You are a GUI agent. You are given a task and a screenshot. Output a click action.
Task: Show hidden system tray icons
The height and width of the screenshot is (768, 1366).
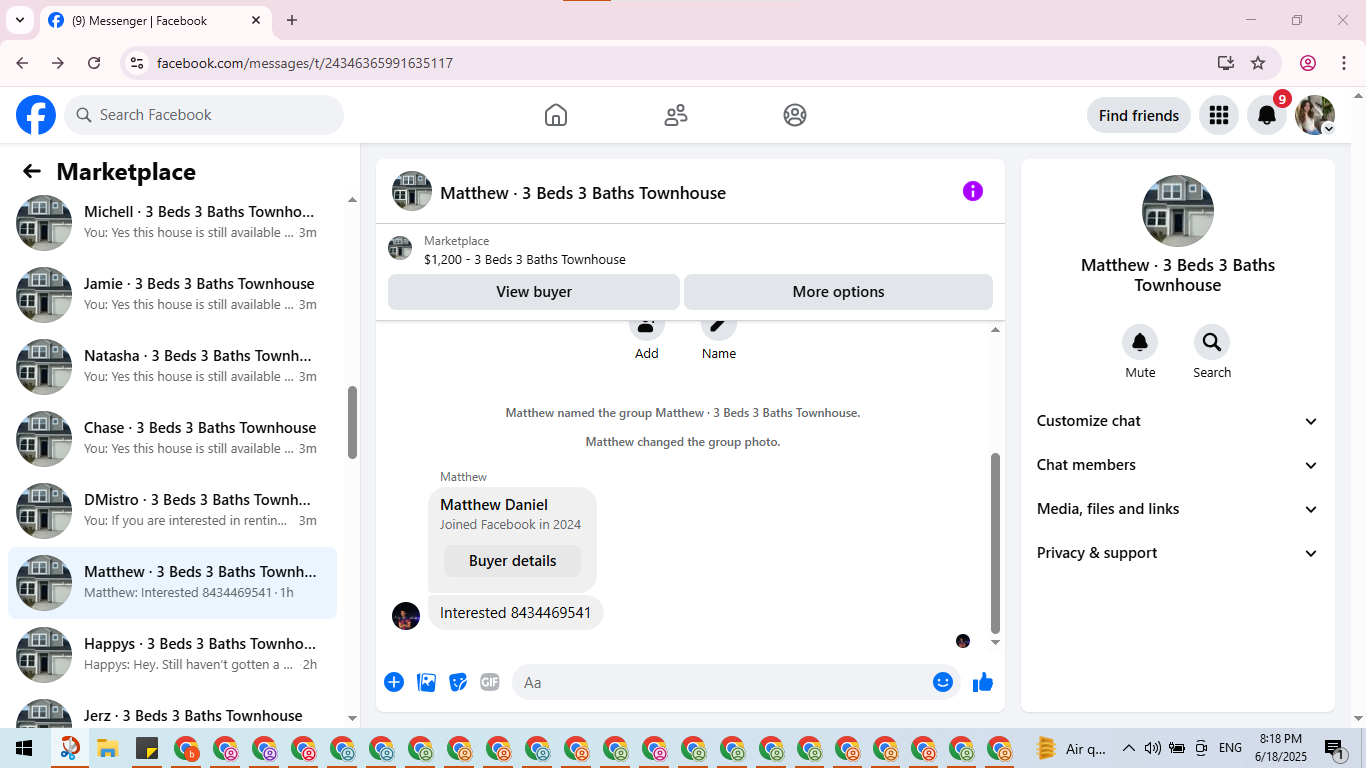[1129, 748]
